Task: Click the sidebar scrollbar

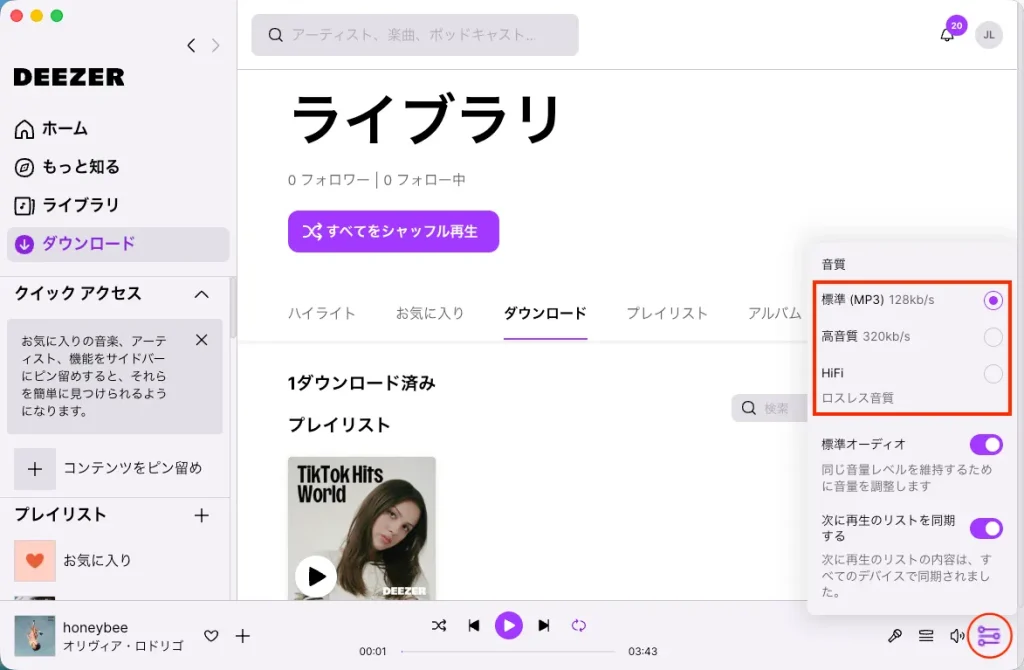Action: tap(232, 307)
